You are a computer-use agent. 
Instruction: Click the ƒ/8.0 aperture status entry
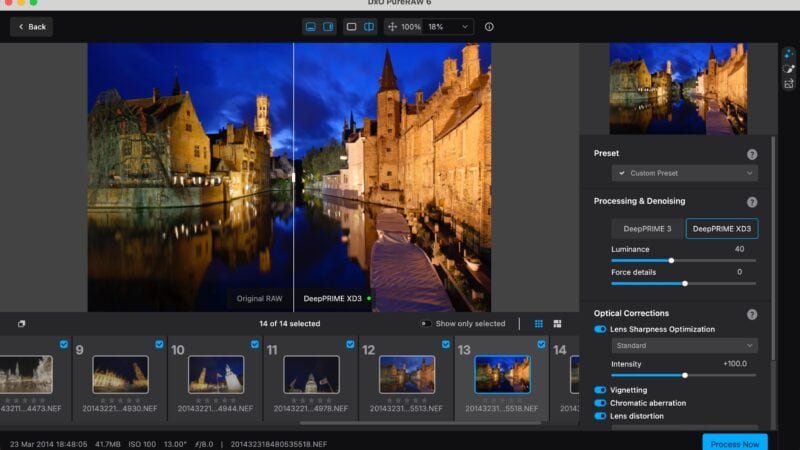(204, 444)
